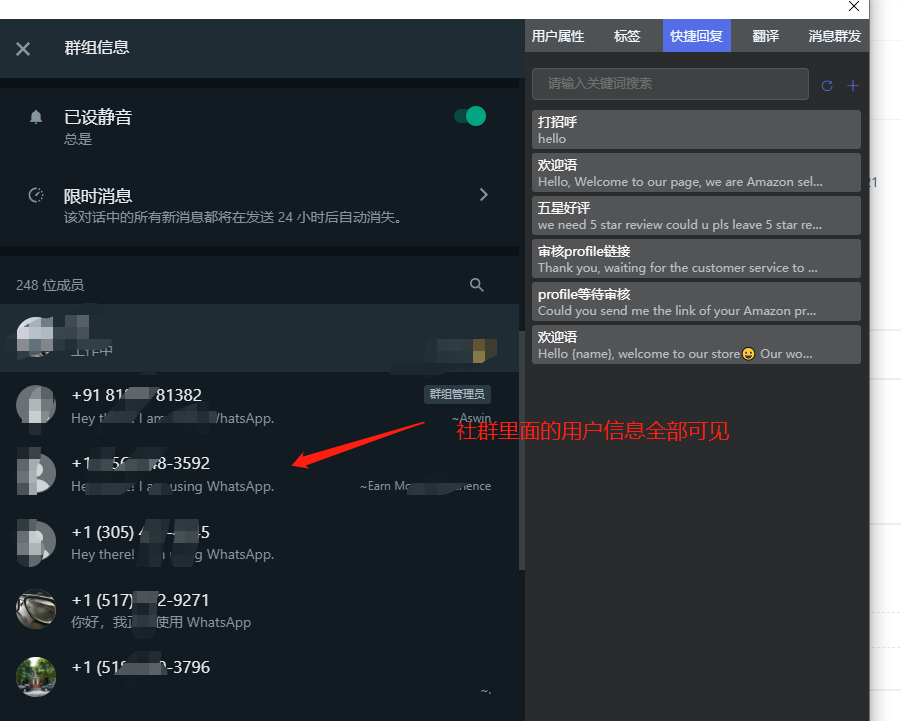901x721 pixels.
Task: Click the 群组管理员 badge
Action: coord(457,394)
